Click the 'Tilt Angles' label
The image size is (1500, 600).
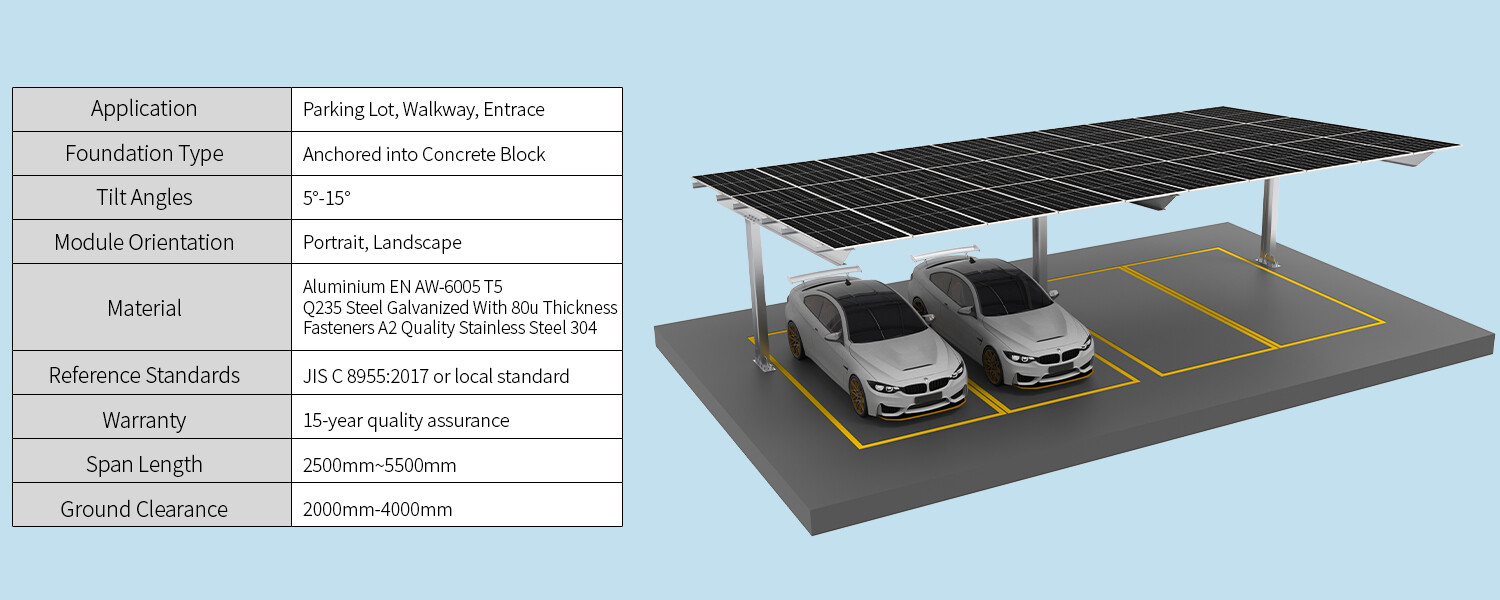144,198
